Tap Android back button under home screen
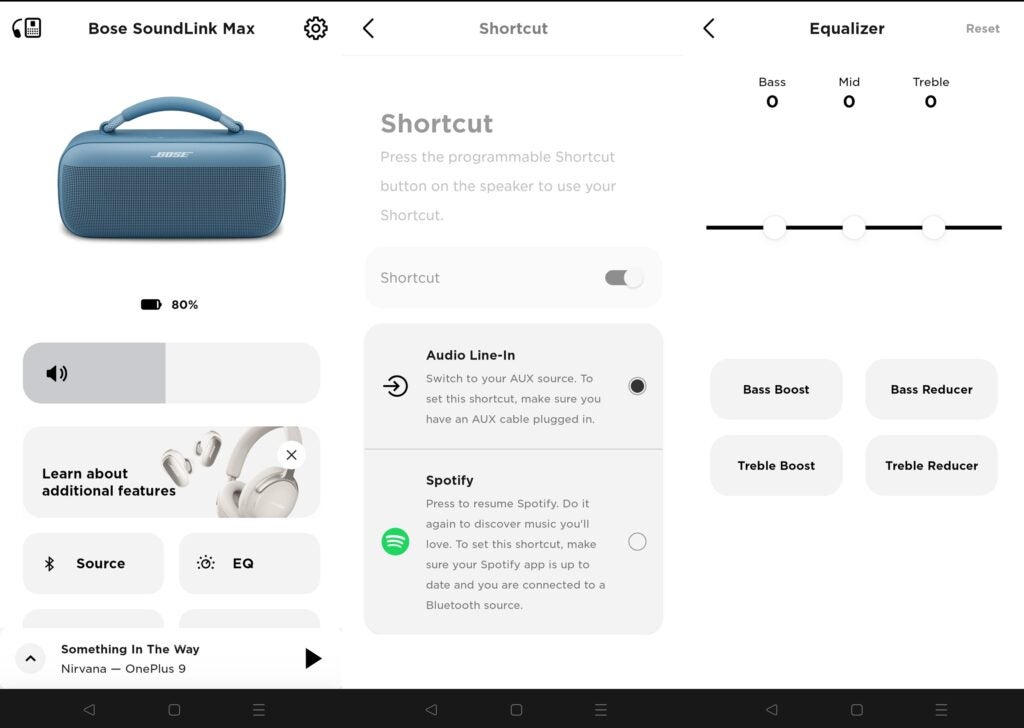This screenshot has width=1024, height=728. click(89, 709)
